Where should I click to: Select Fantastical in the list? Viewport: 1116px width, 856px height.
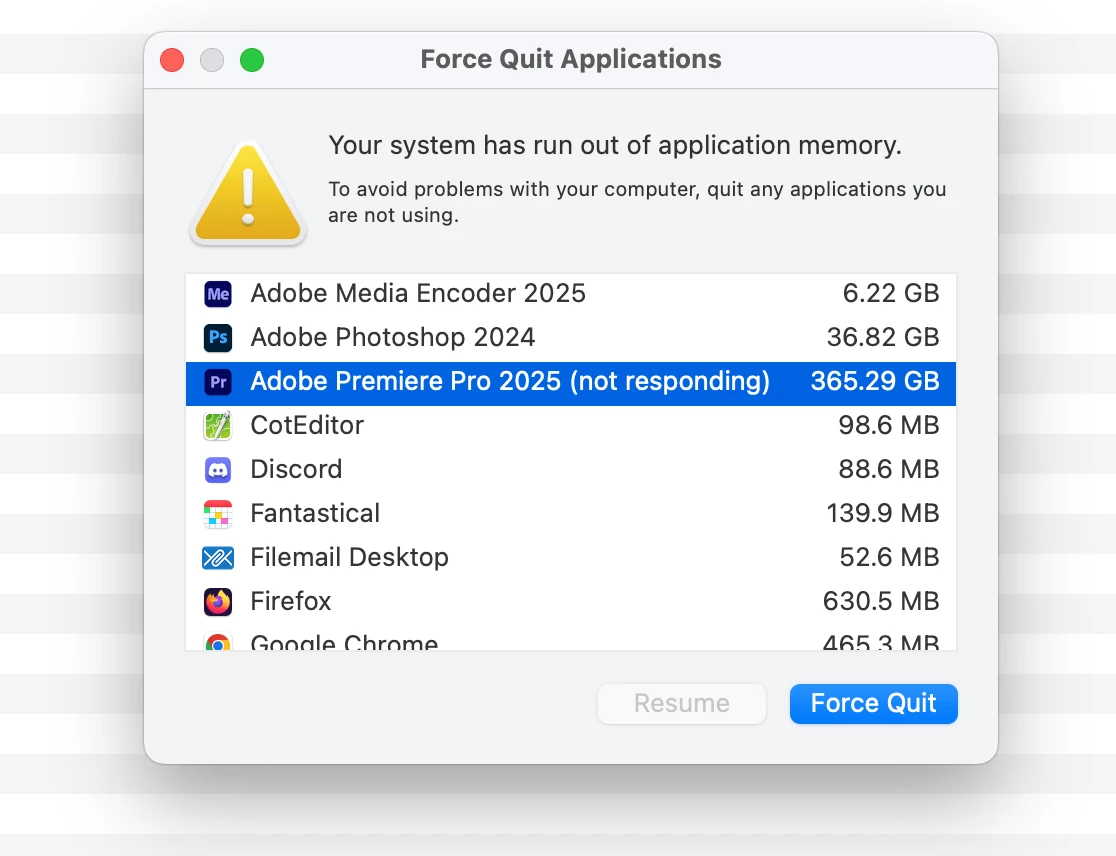tap(315, 514)
